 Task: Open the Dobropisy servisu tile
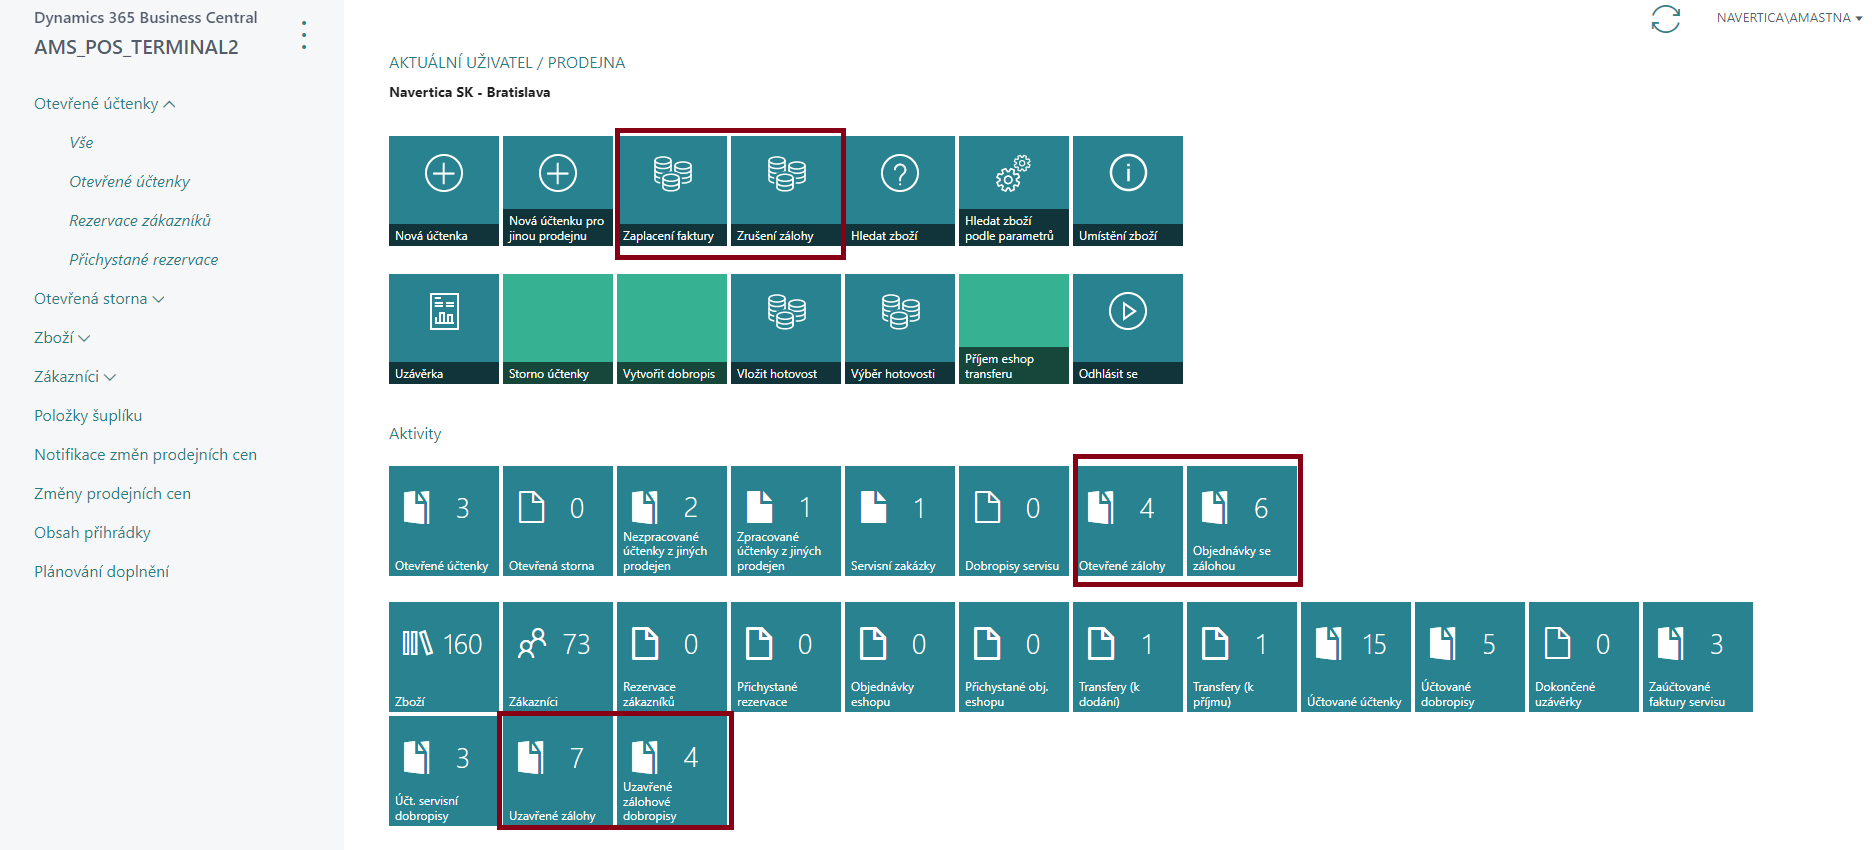1014,521
